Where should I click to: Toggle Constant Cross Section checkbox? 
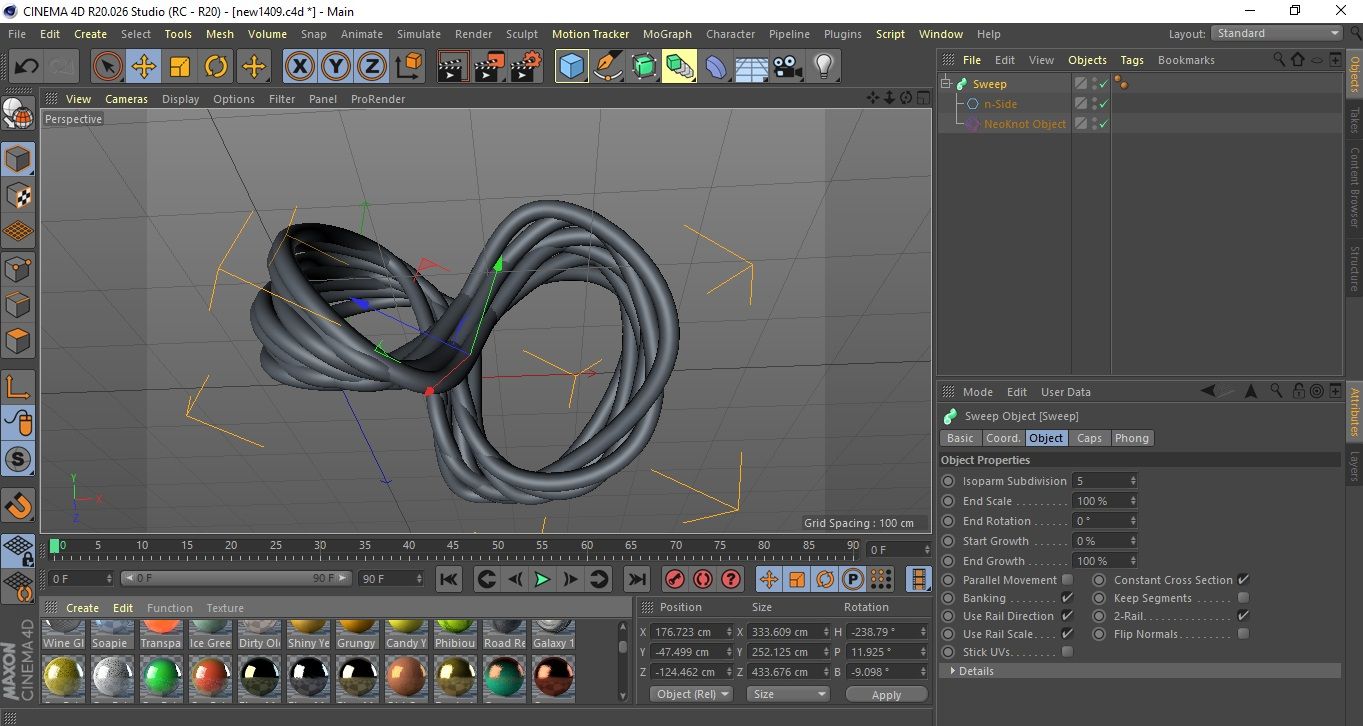point(1243,580)
